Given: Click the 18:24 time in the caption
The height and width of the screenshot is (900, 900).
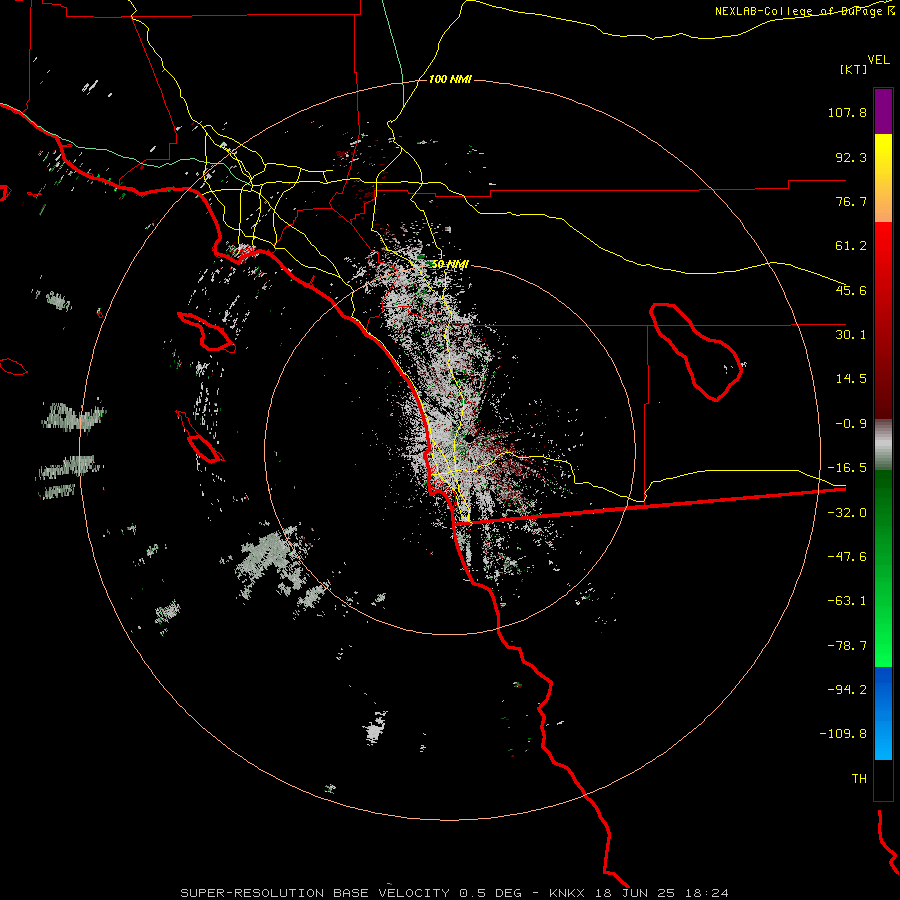Looking at the screenshot, I should 708,893.
